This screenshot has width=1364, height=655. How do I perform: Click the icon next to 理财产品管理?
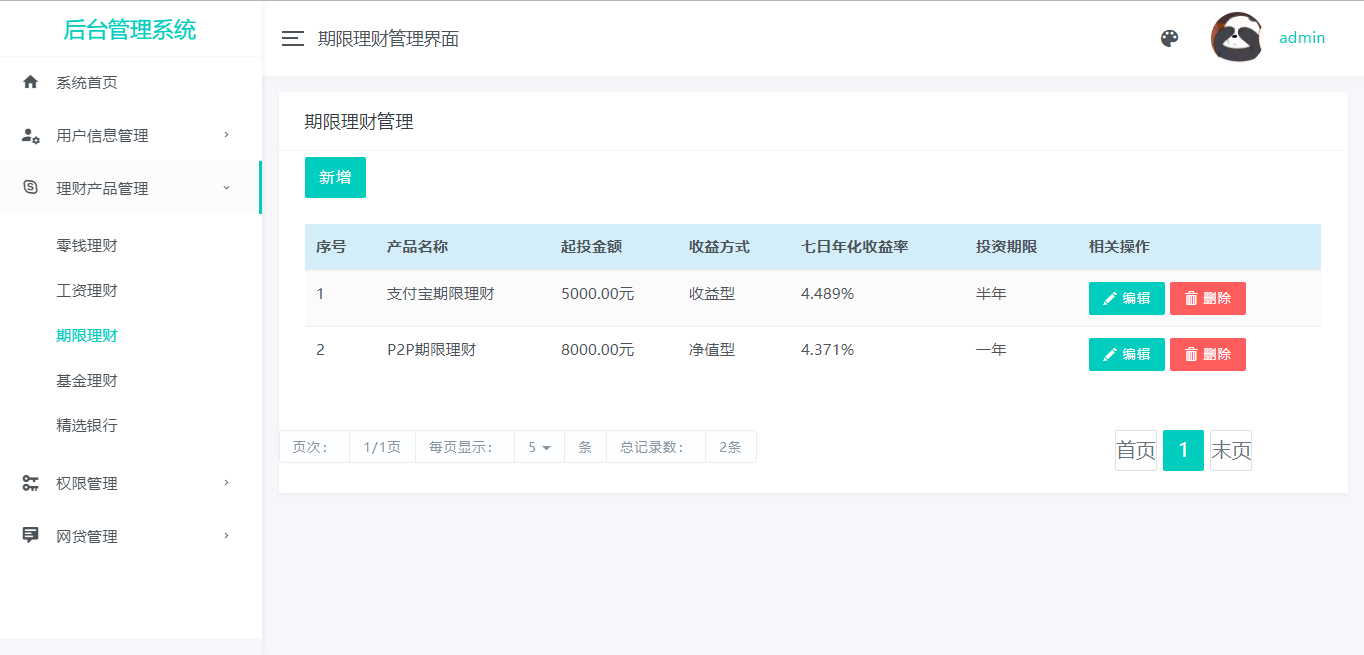pyautogui.click(x=30, y=188)
